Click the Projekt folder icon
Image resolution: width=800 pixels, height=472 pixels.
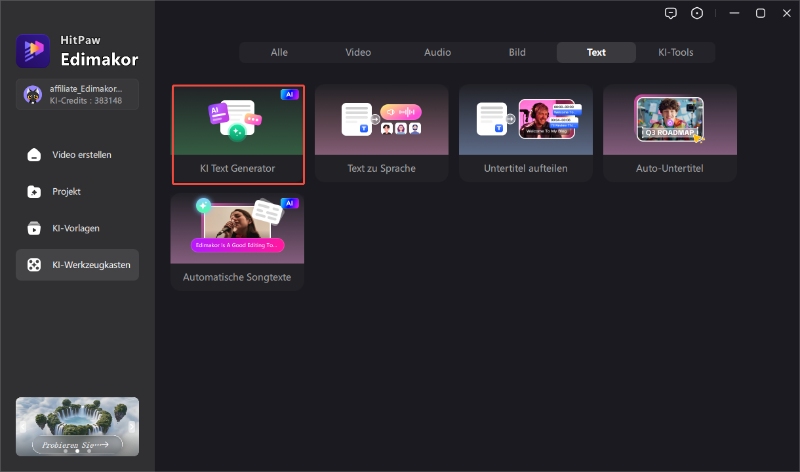(34, 191)
